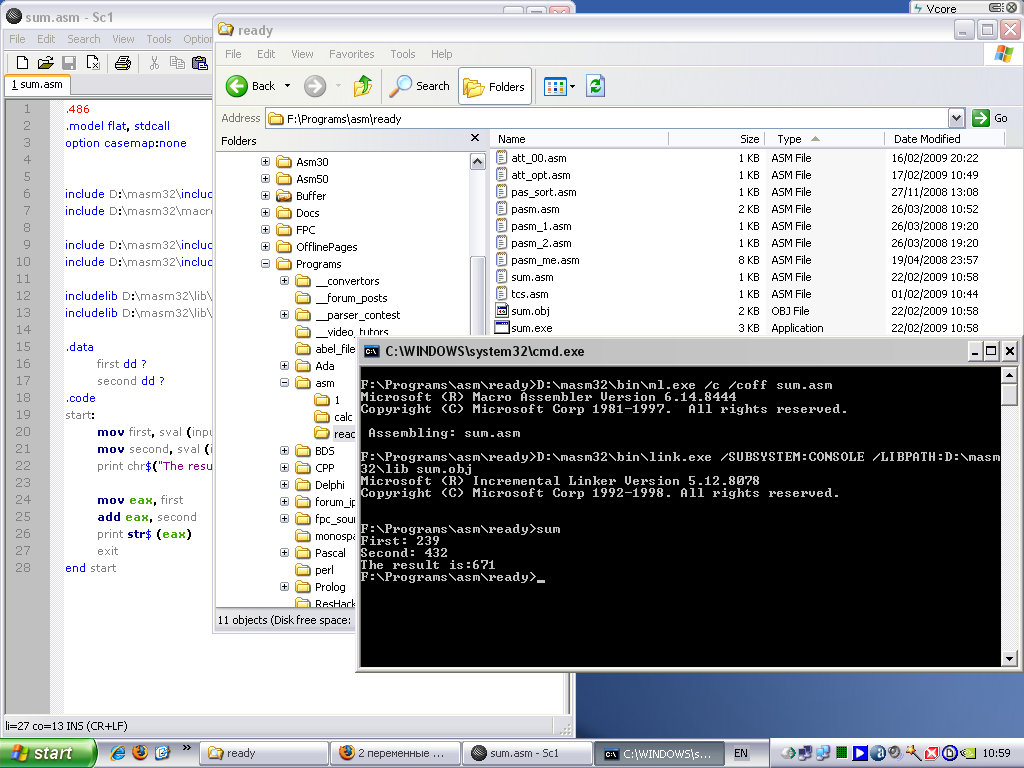Select the sum.exe file in list
Image resolution: width=1024 pixels, height=768 pixels.
pyautogui.click(x=531, y=328)
